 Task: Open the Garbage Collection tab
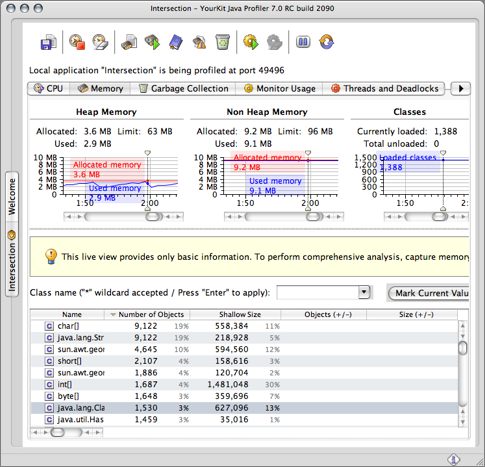pos(183,89)
